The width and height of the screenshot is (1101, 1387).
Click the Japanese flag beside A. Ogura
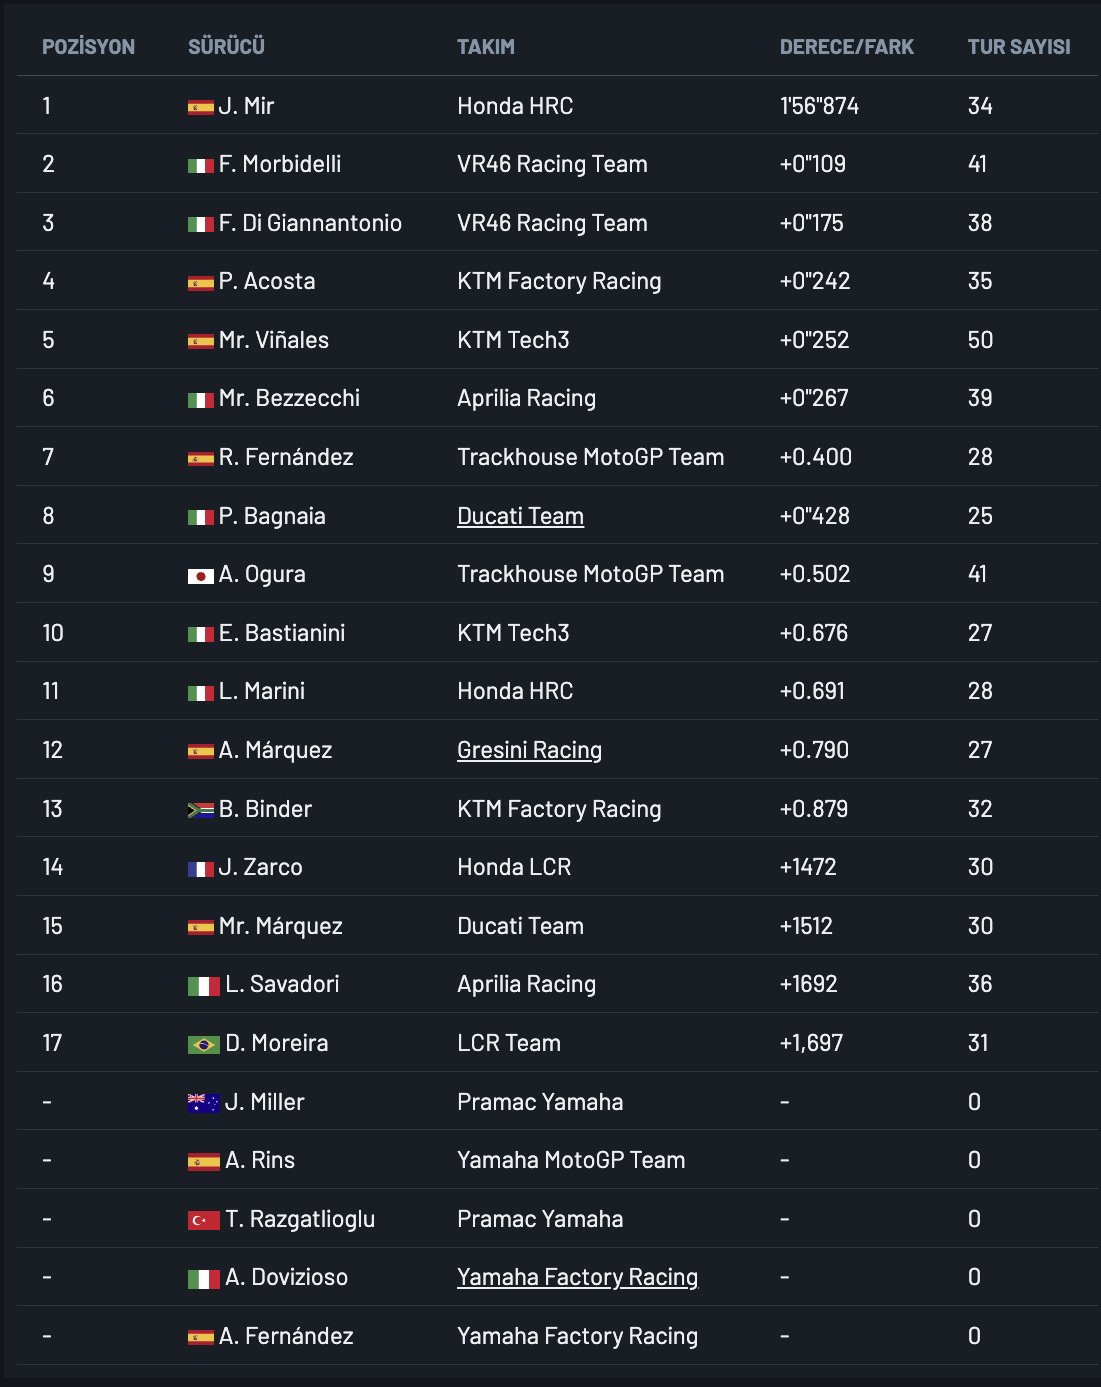pyautogui.click(x=200, y=576)
